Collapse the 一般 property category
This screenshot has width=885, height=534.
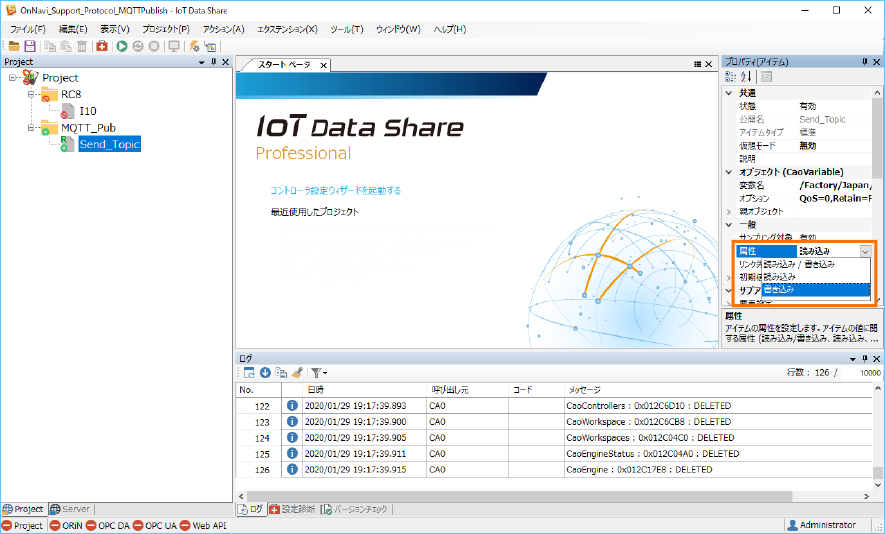(729, 225)
